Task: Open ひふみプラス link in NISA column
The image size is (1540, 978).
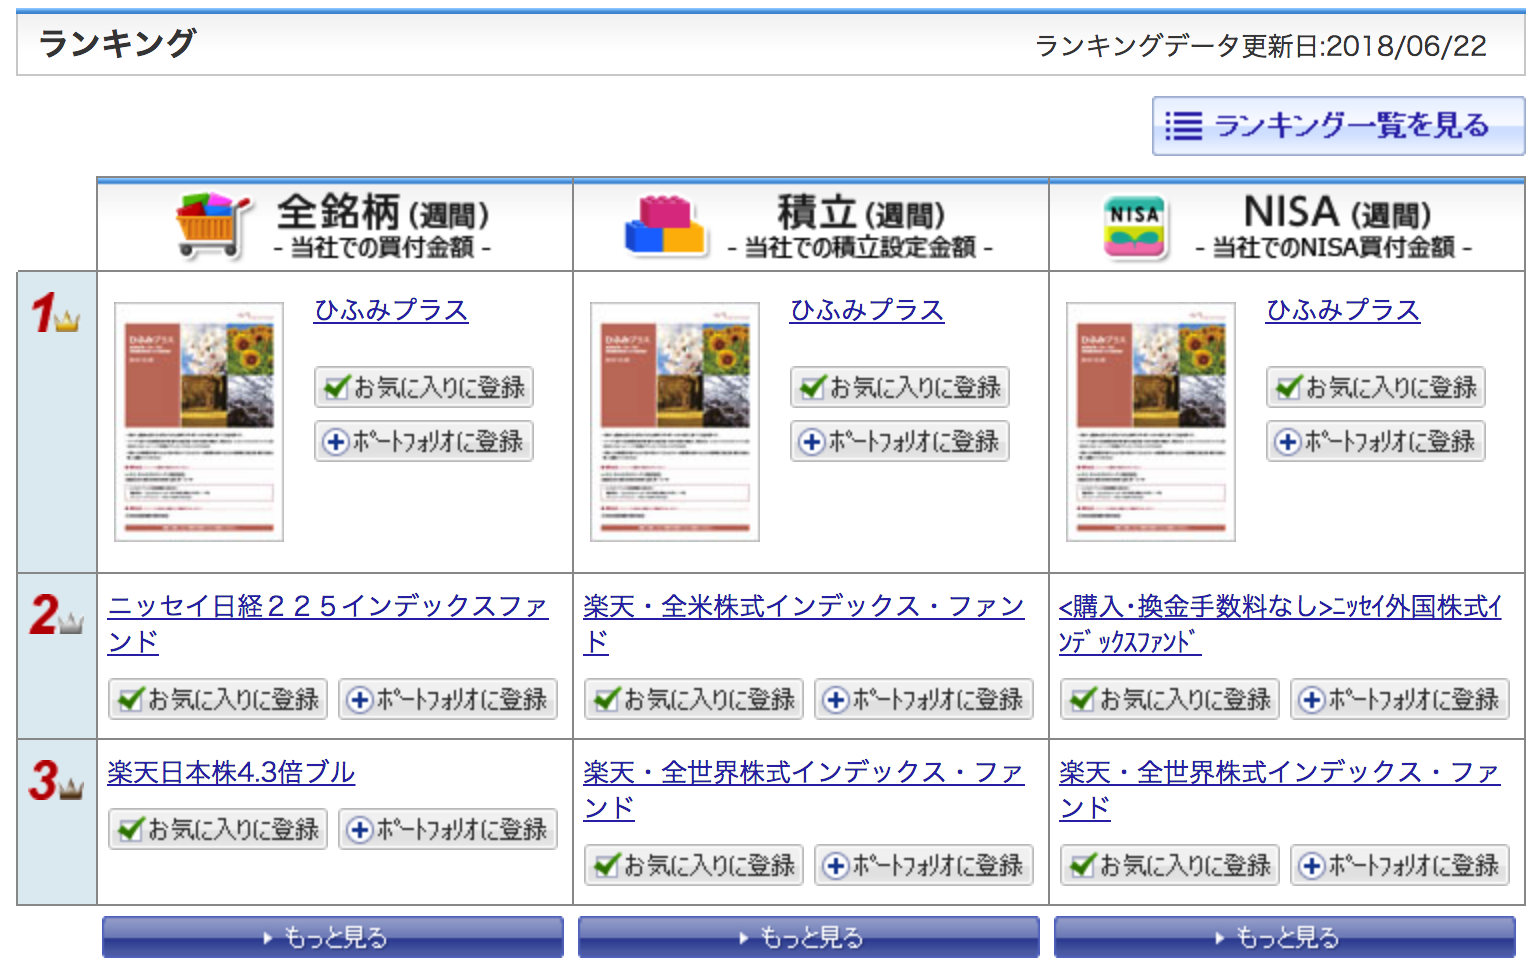Action: coord(1343,310)
